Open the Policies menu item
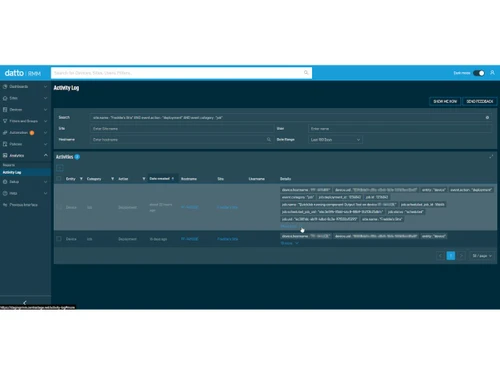Screen dimensions: 500x375 point(16,144)
